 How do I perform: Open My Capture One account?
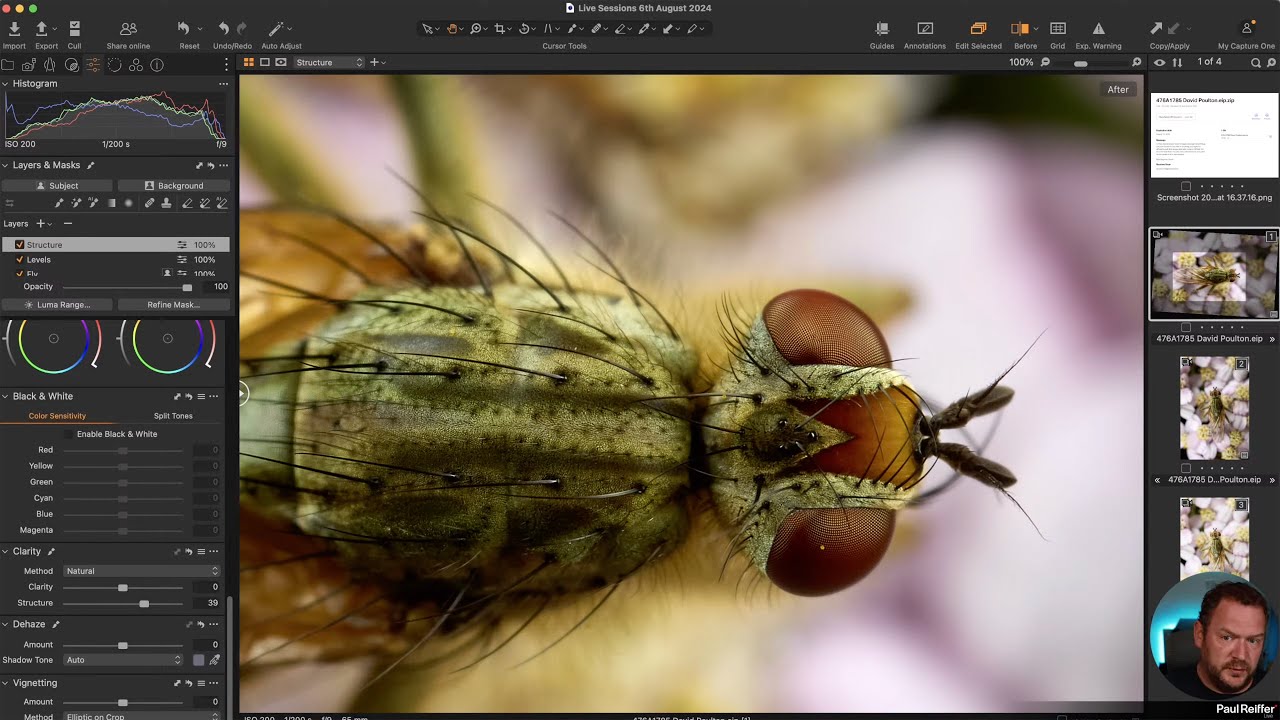[1246, 29]
